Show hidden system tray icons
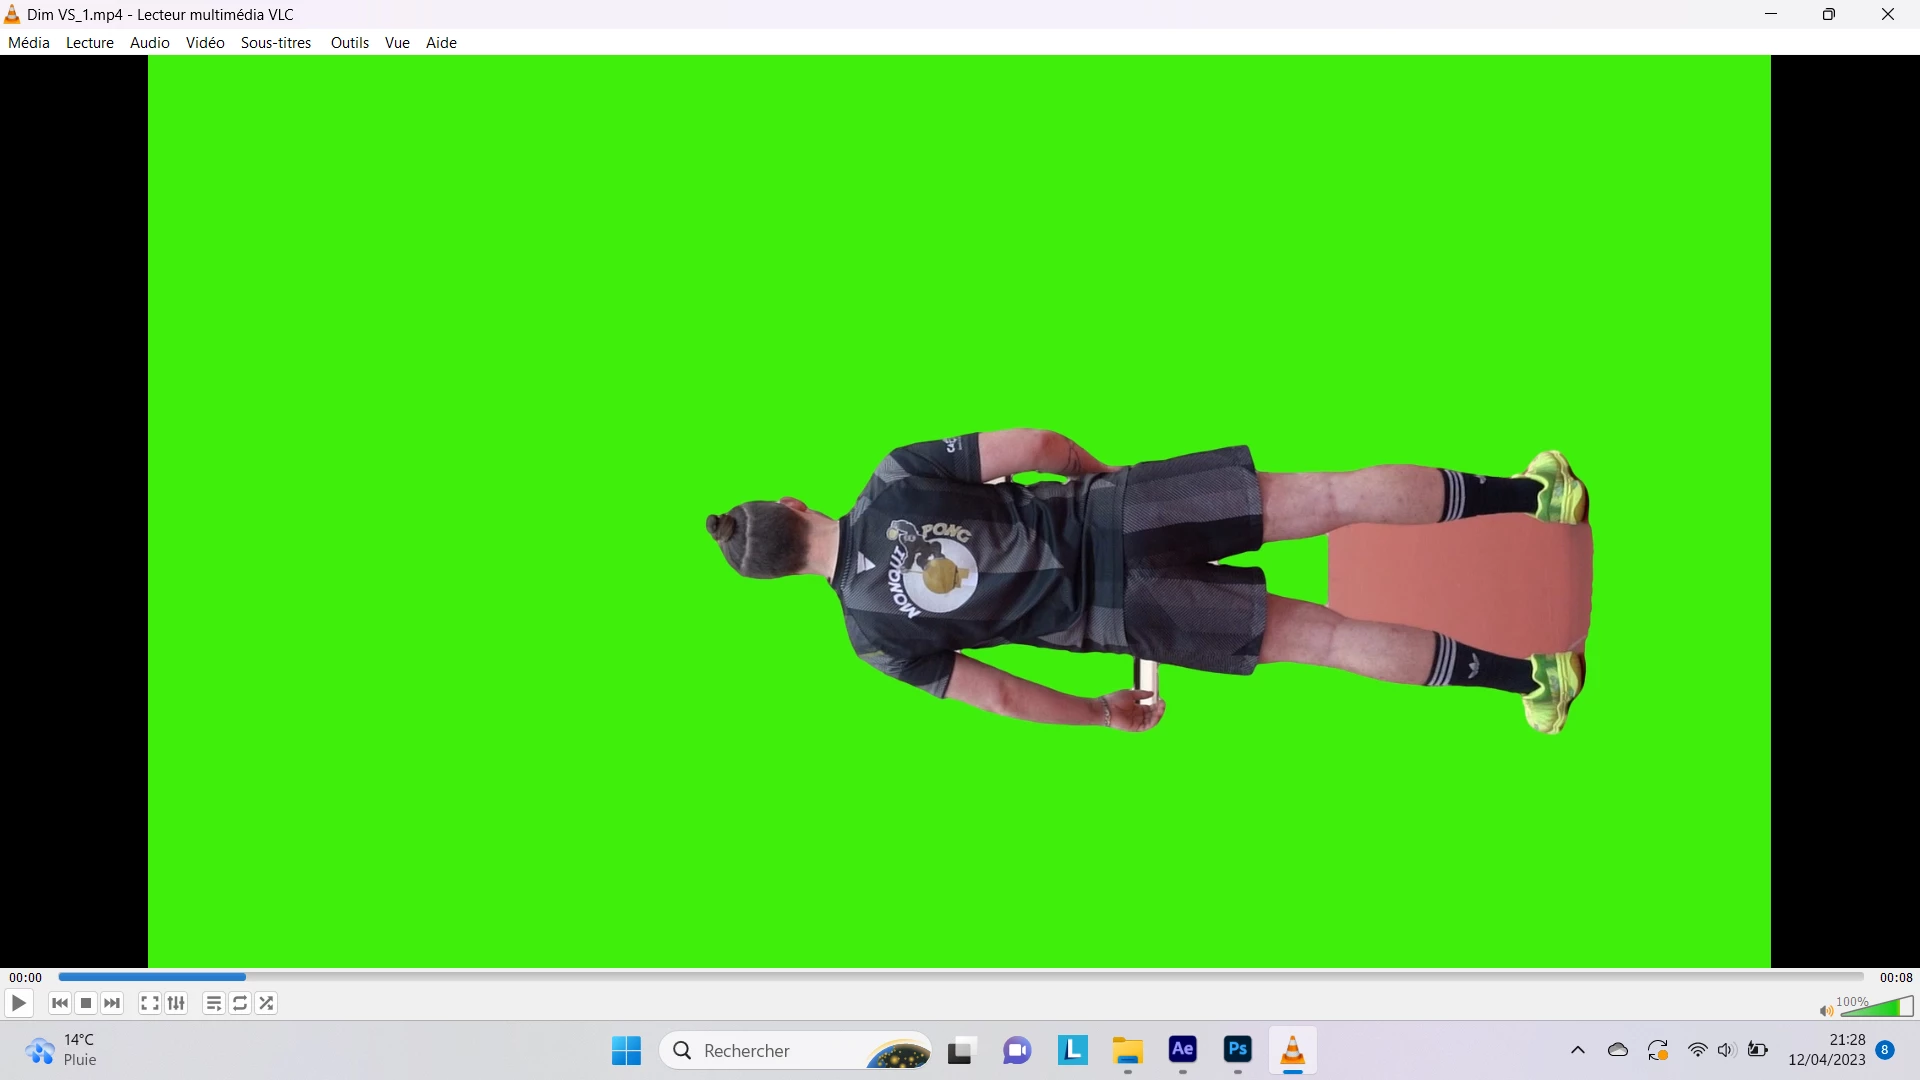 (1577, 1050)
